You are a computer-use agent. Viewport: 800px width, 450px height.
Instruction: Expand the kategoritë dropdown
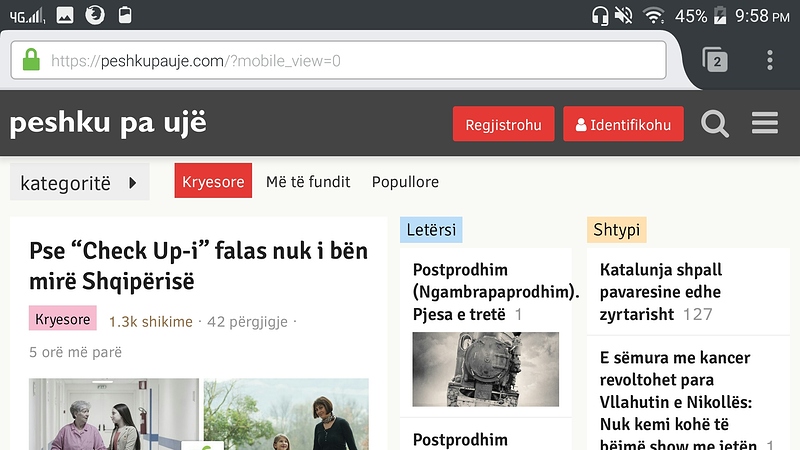click(79, 182)
